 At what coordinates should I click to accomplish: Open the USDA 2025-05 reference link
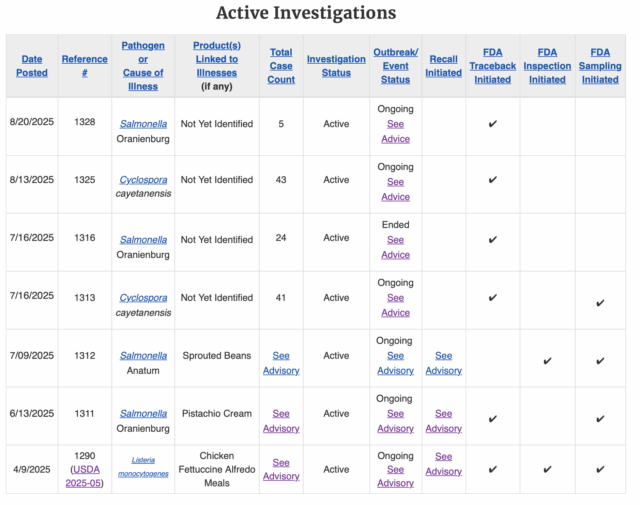tap(83, 476)
